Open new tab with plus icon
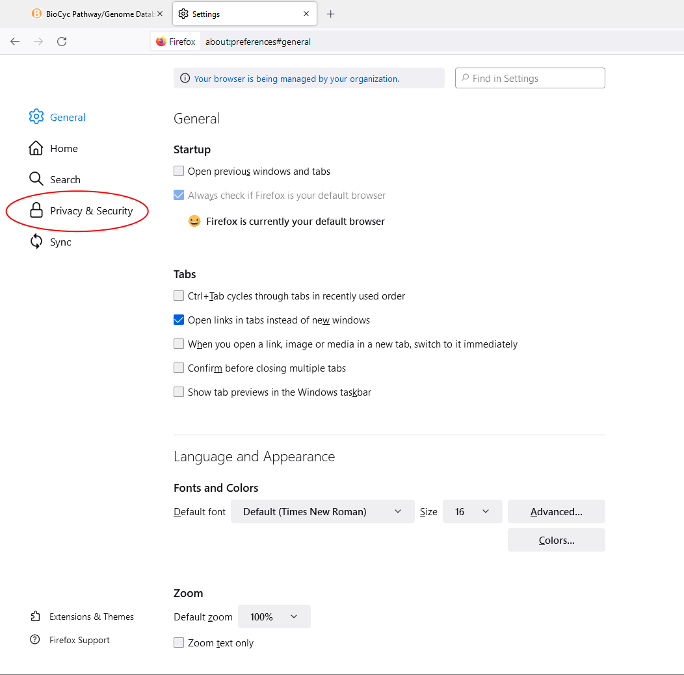Viewport: 684px width, 675px height. 331,14
